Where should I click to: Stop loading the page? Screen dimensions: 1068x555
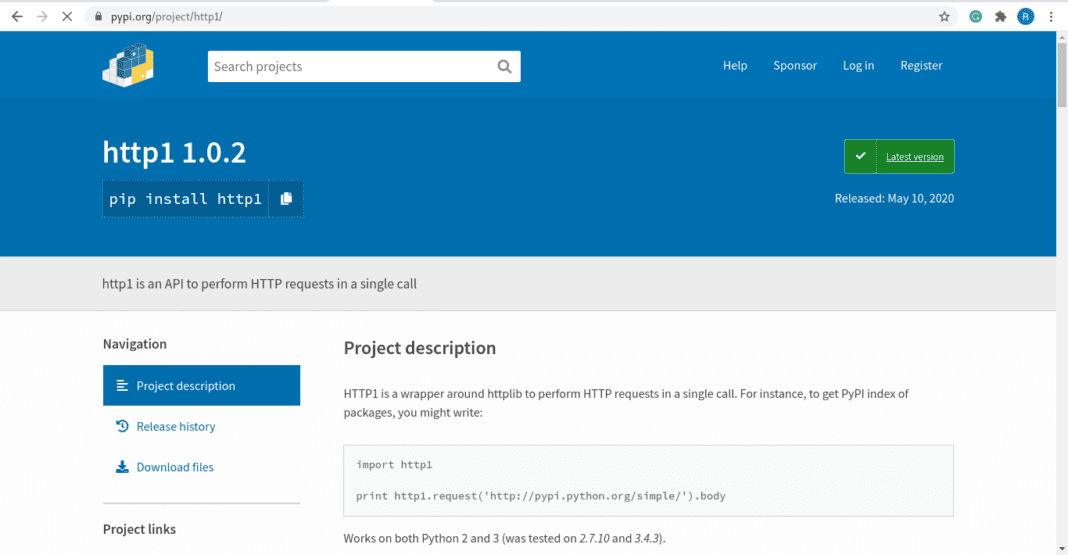pos(66,17)
